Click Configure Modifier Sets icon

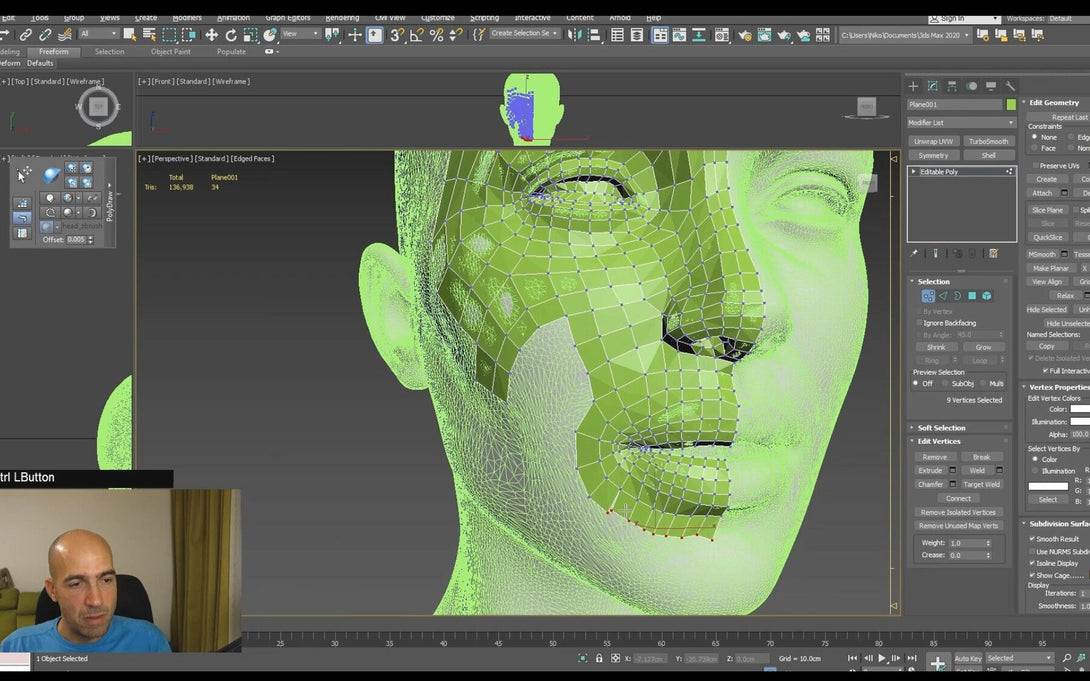click(x=993, y=254)
